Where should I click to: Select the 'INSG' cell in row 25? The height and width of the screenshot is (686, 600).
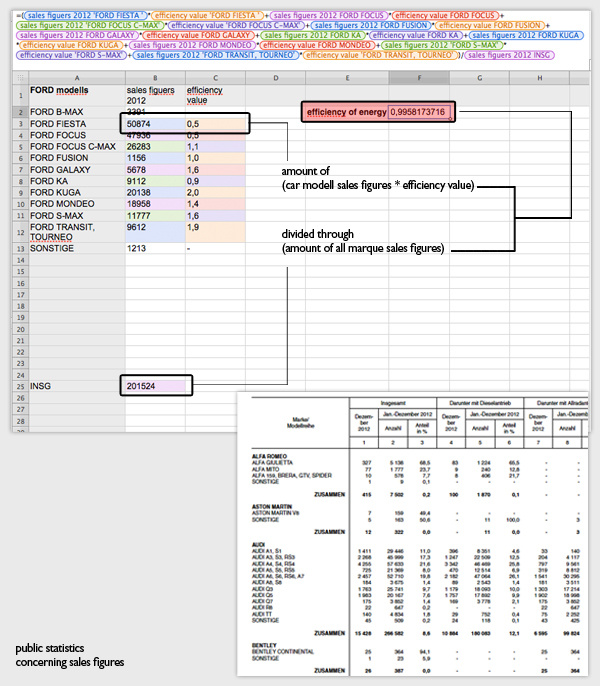(77, 386)
